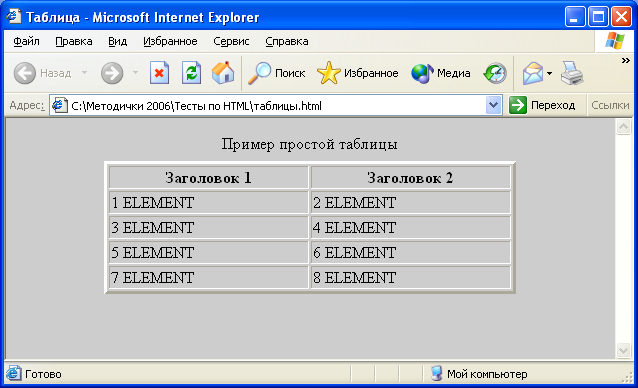Click the Мой компьютер zone icon
The image size is (638, 388).
(x=437, y=373)
